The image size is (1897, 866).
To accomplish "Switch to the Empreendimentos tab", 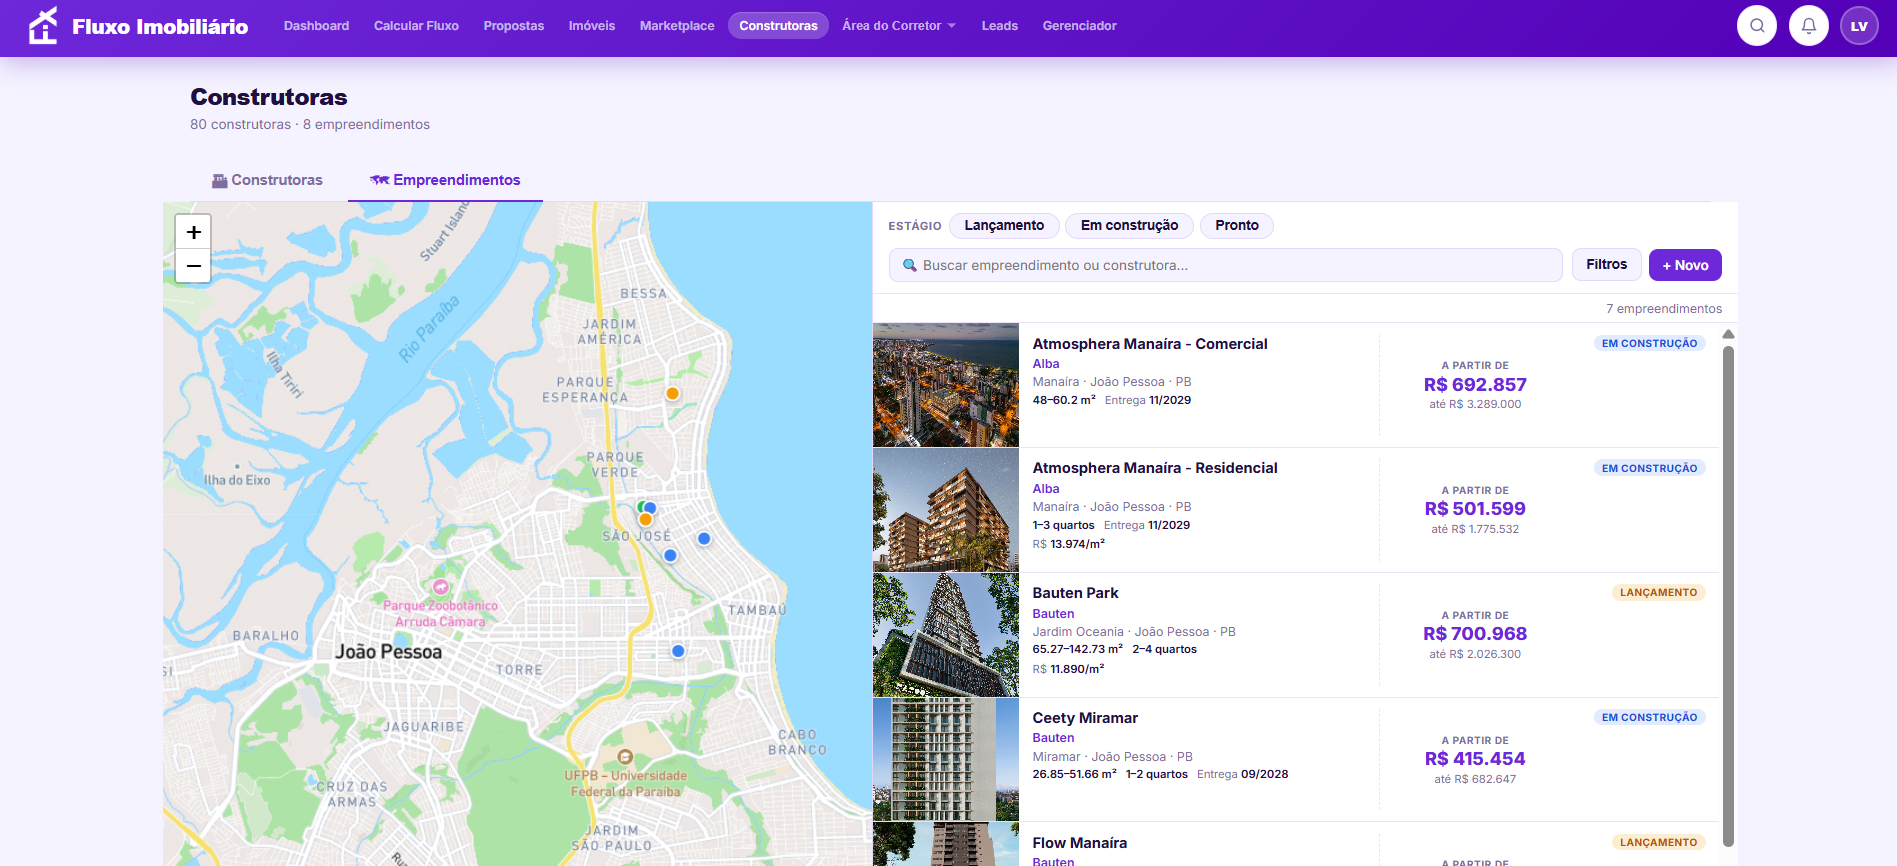I will pos(445,180).
